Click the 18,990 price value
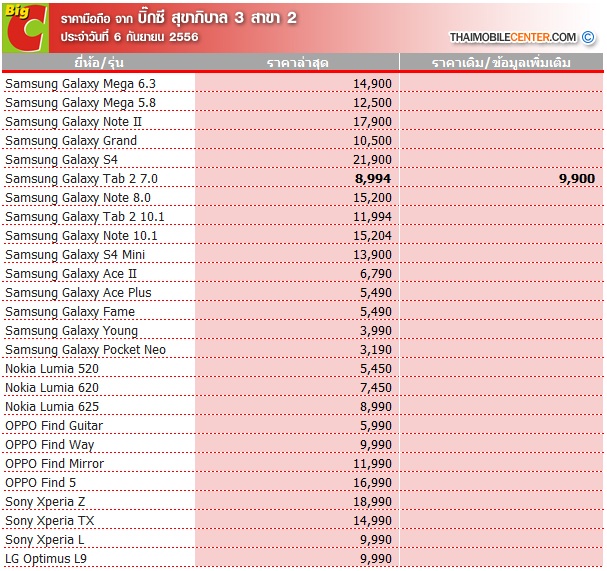Screen dimensions: 607x571 tap(372, 501)
